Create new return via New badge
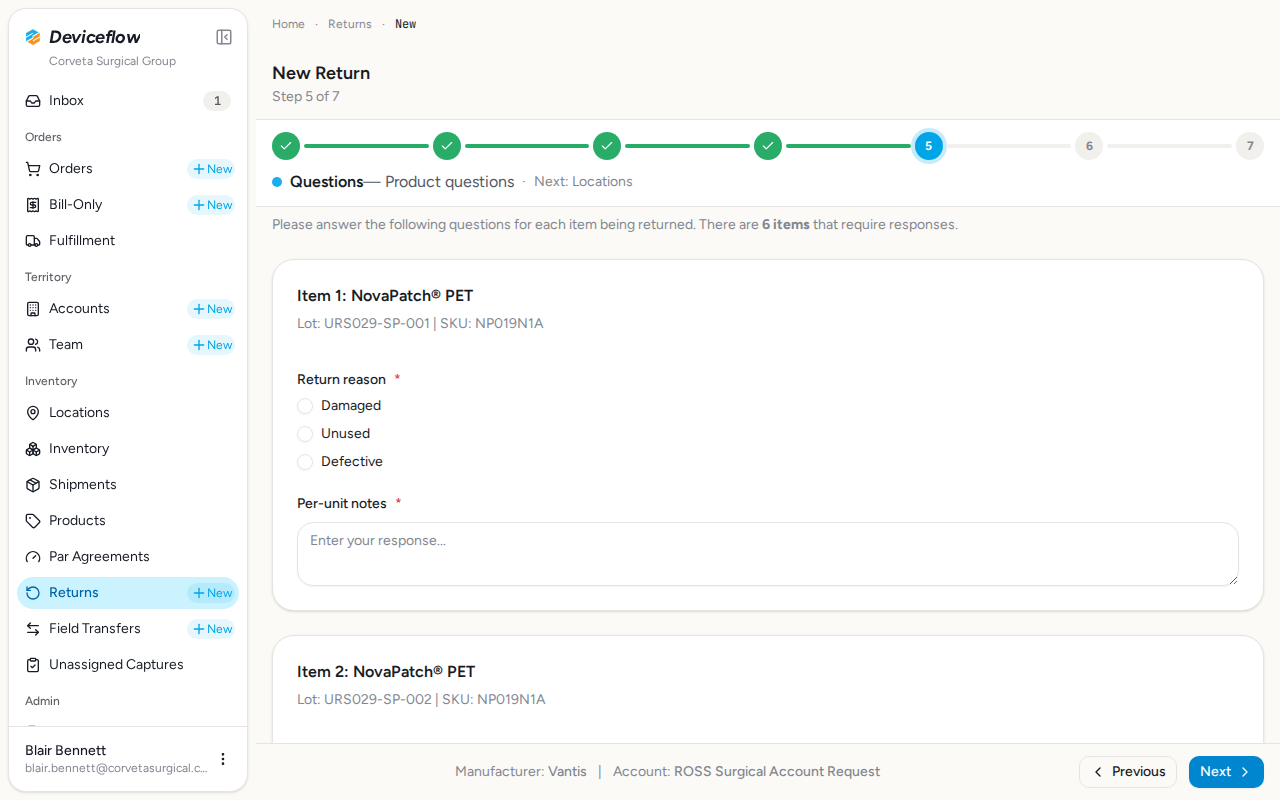 [x=212, y=593]
